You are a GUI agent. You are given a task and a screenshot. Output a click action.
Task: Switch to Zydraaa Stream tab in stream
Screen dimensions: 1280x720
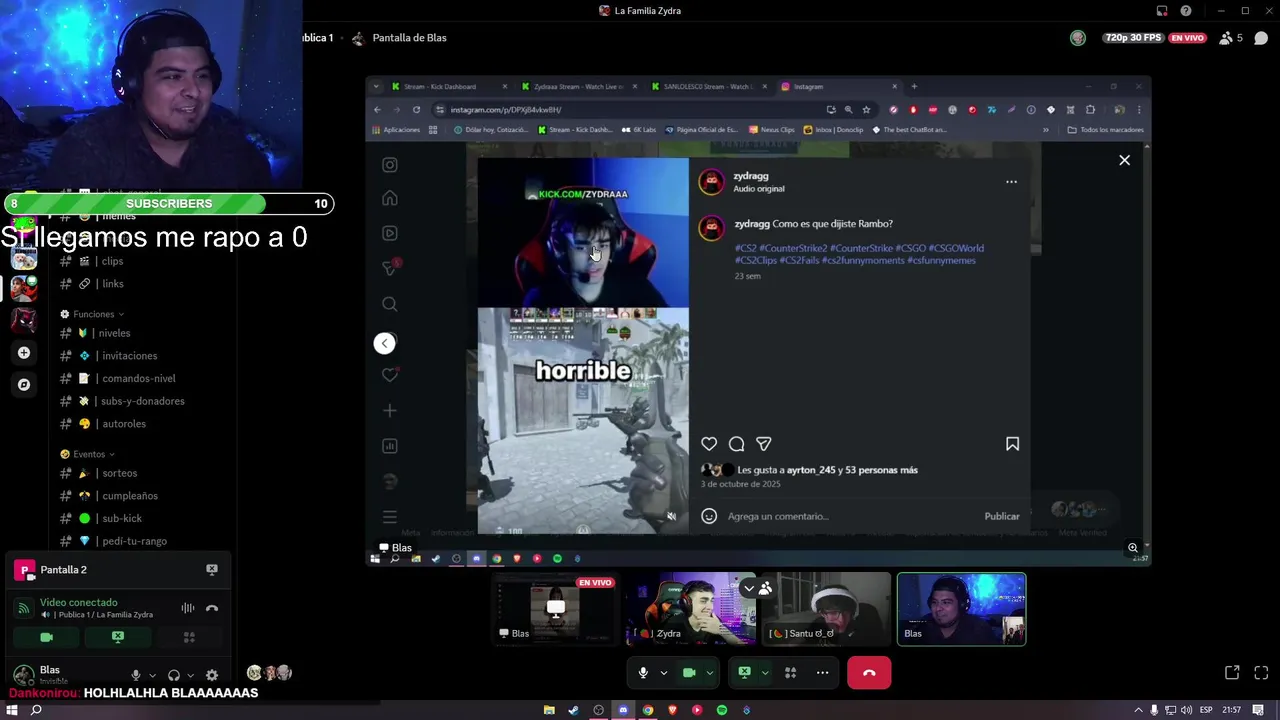click(x=578, y=87)
